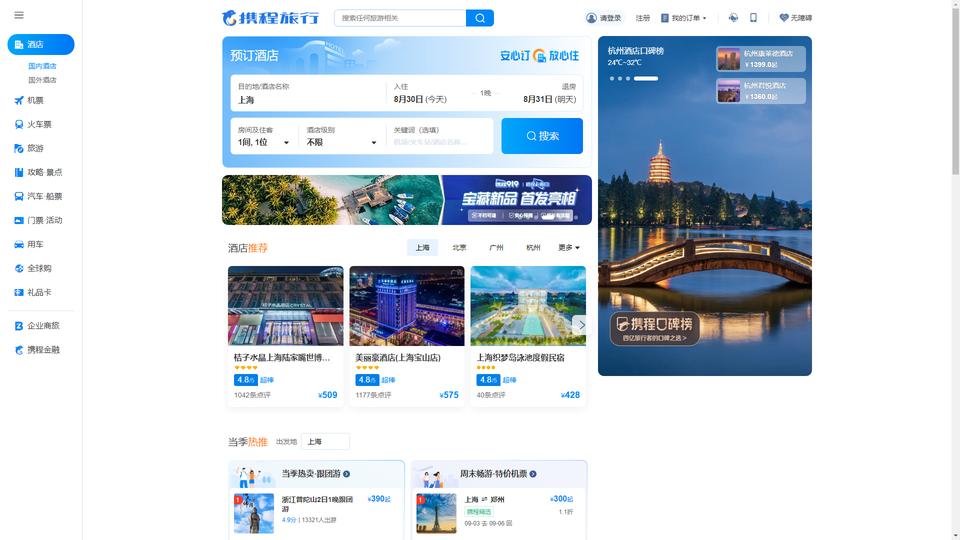
Task: Click the blue 搜索 hotel search button
Action: click(542, 136)
